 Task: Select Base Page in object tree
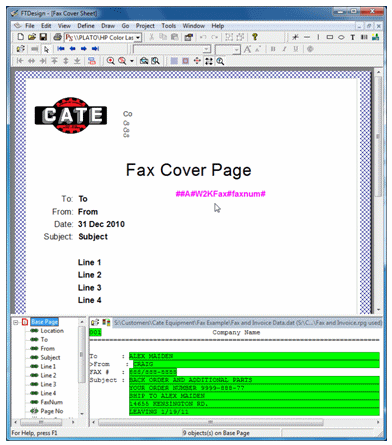[44, 322]
